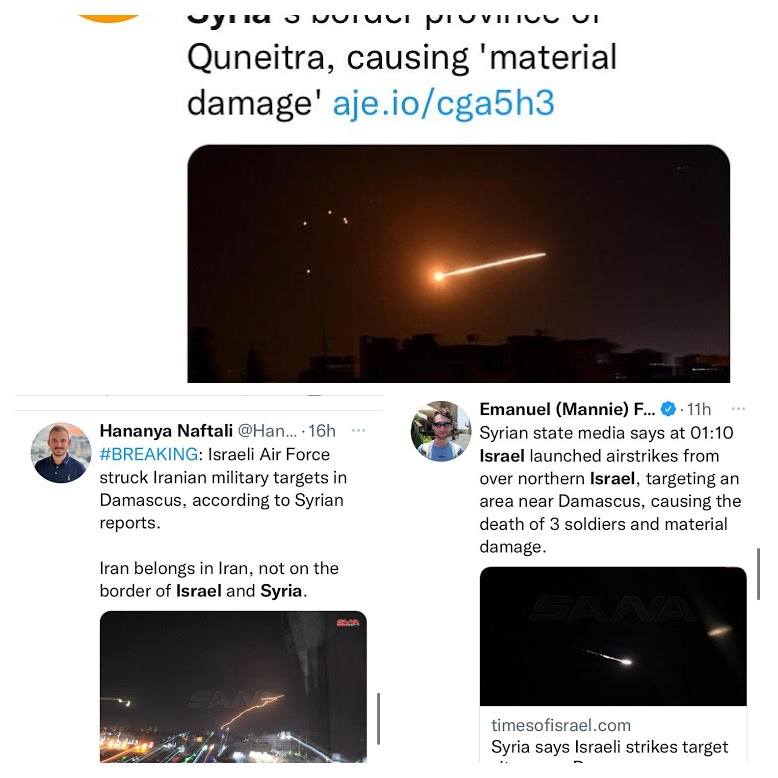Click the blue verified badge beside Emanuel

click(x=668, y=409)
